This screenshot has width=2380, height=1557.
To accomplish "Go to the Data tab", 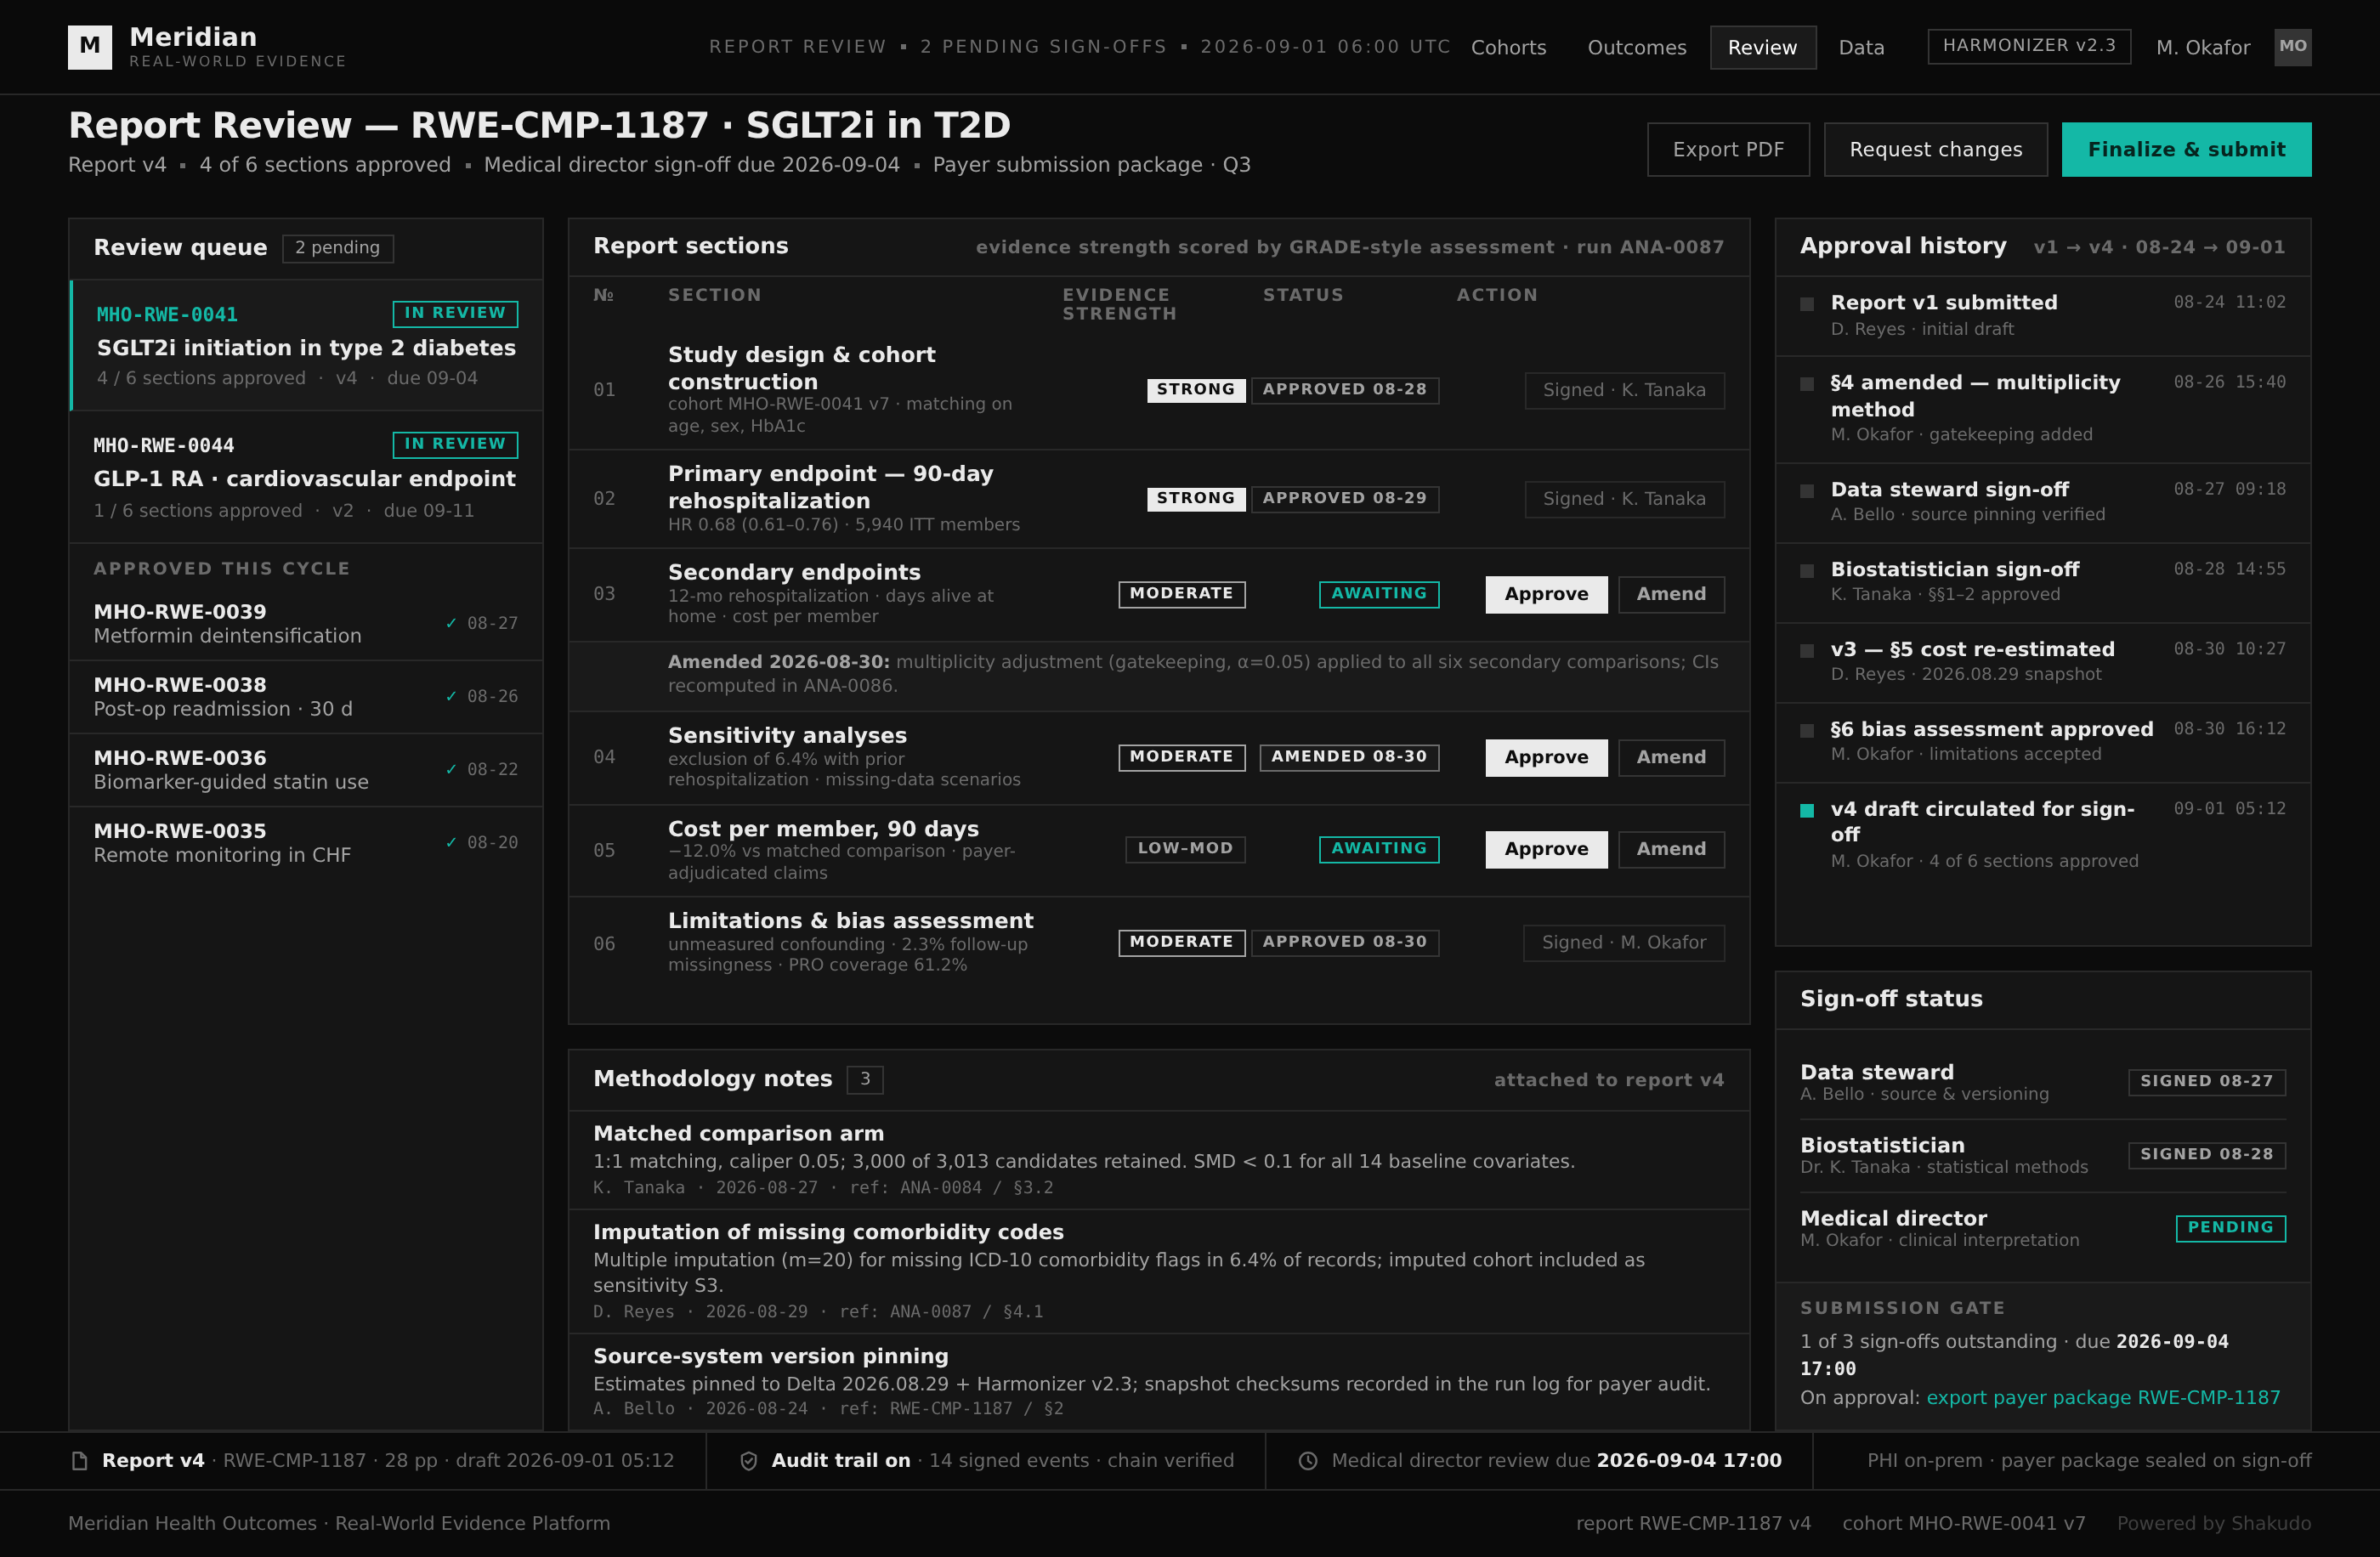I will tap(1861, 47).
